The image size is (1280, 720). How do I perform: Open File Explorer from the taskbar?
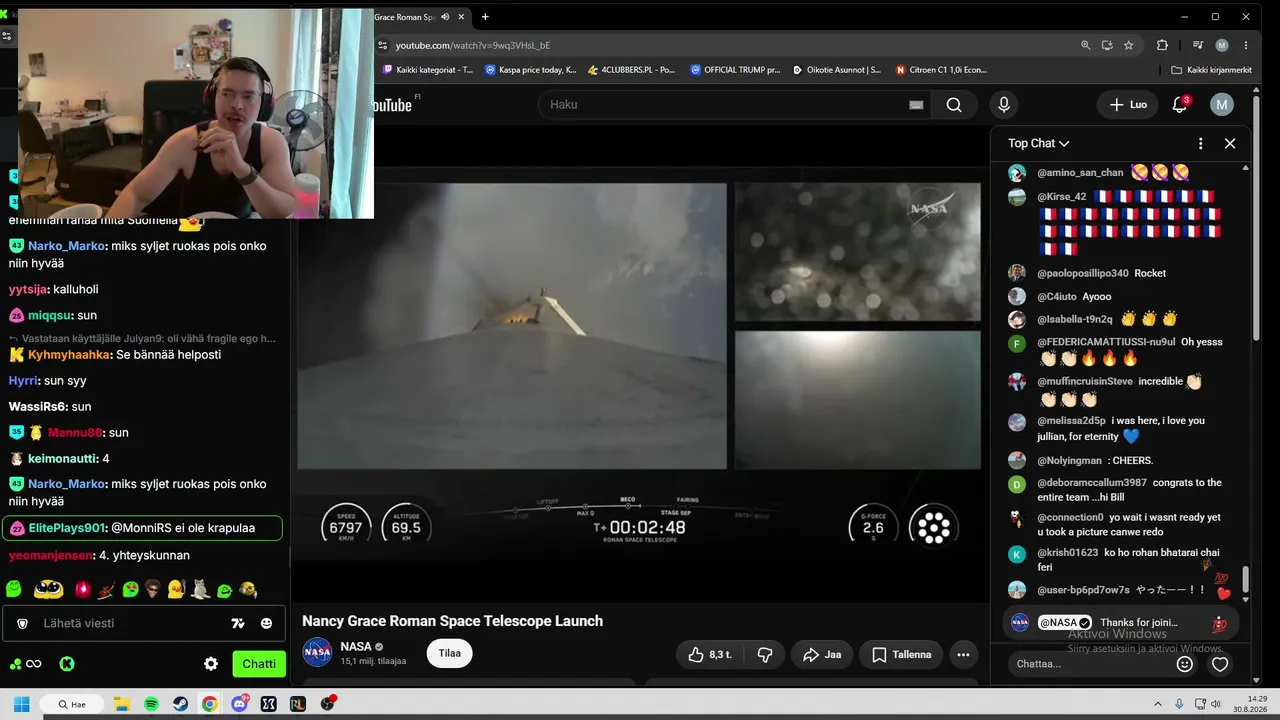point(121,704)
